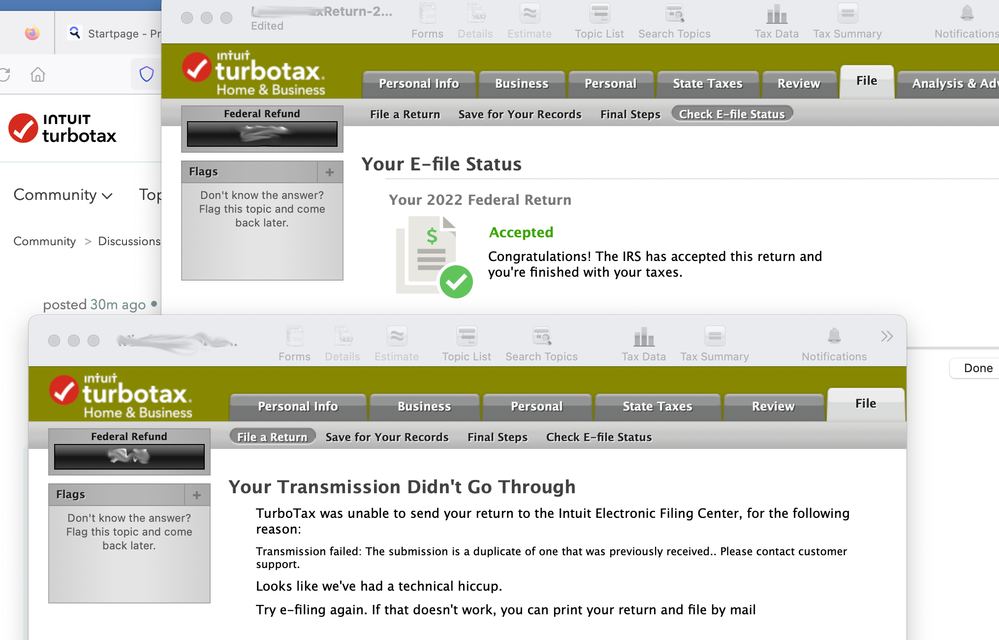The width and height of the screenshot is (999, 640).
Task: Open Details in the front TurboTax window toolbar
Action: [342, 344]
